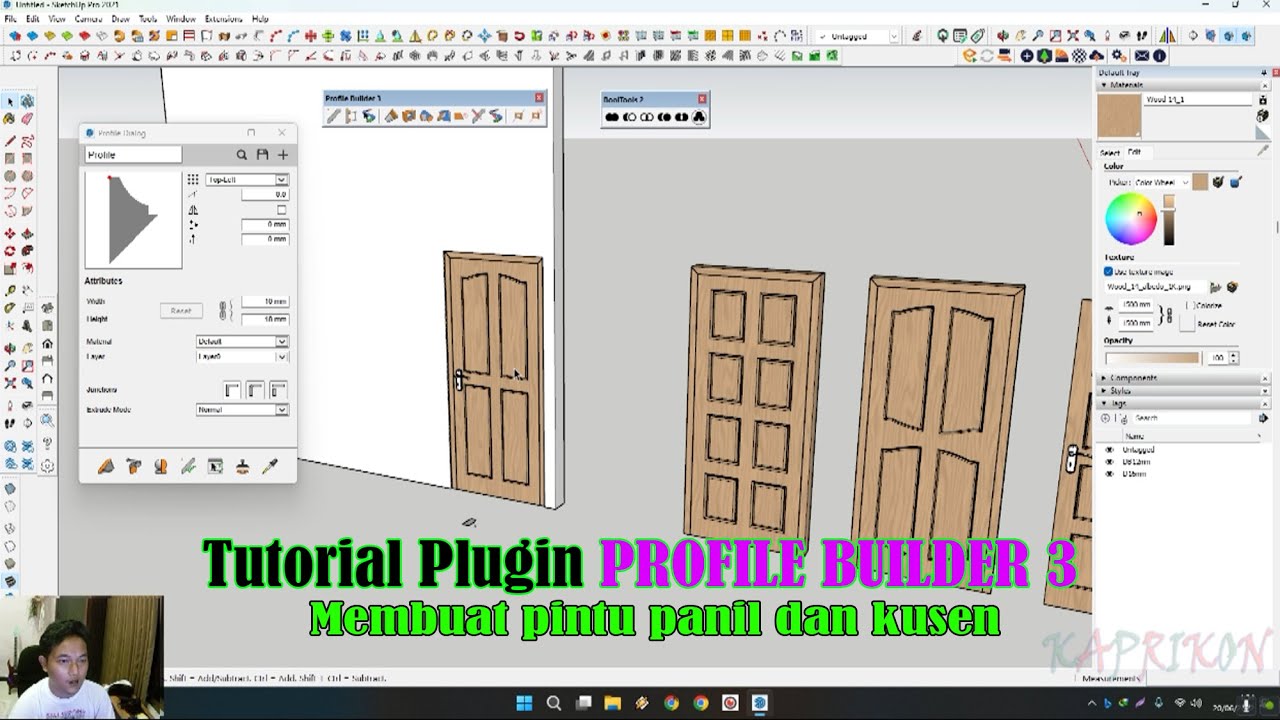Open the Top-Left placement dropdown

pyautogui.click(x=247, y=180)
